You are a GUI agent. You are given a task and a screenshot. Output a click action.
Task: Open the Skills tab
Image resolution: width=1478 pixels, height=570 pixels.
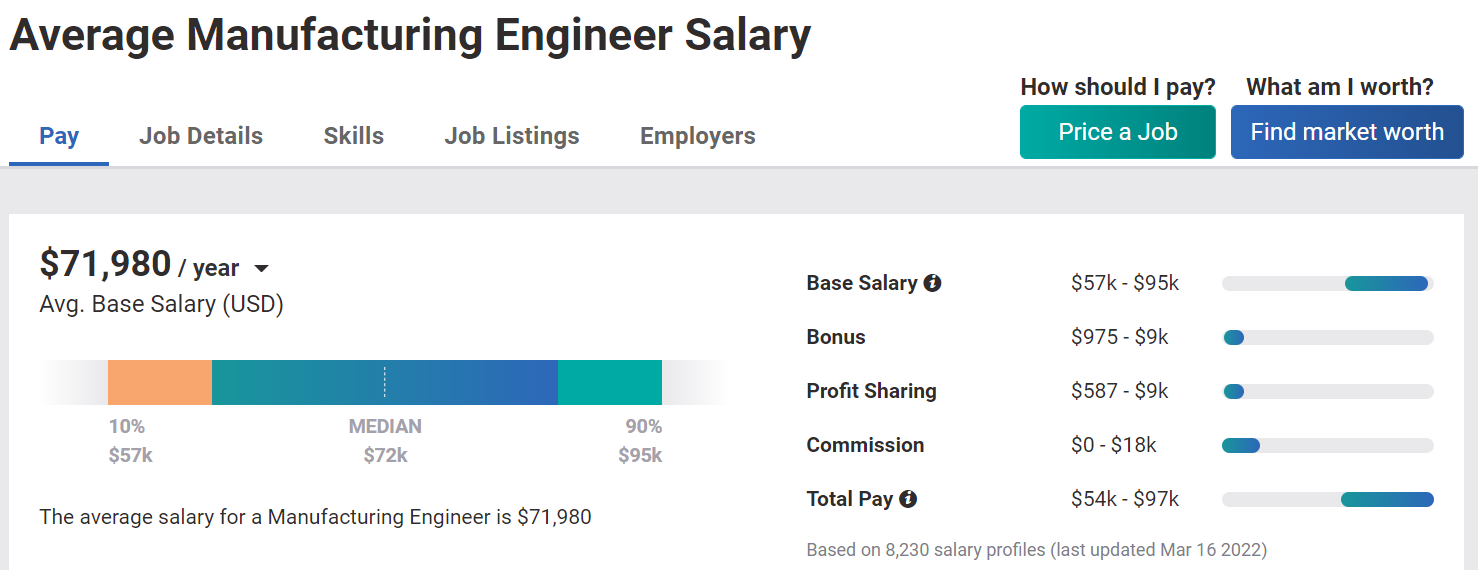pos(354,136)
